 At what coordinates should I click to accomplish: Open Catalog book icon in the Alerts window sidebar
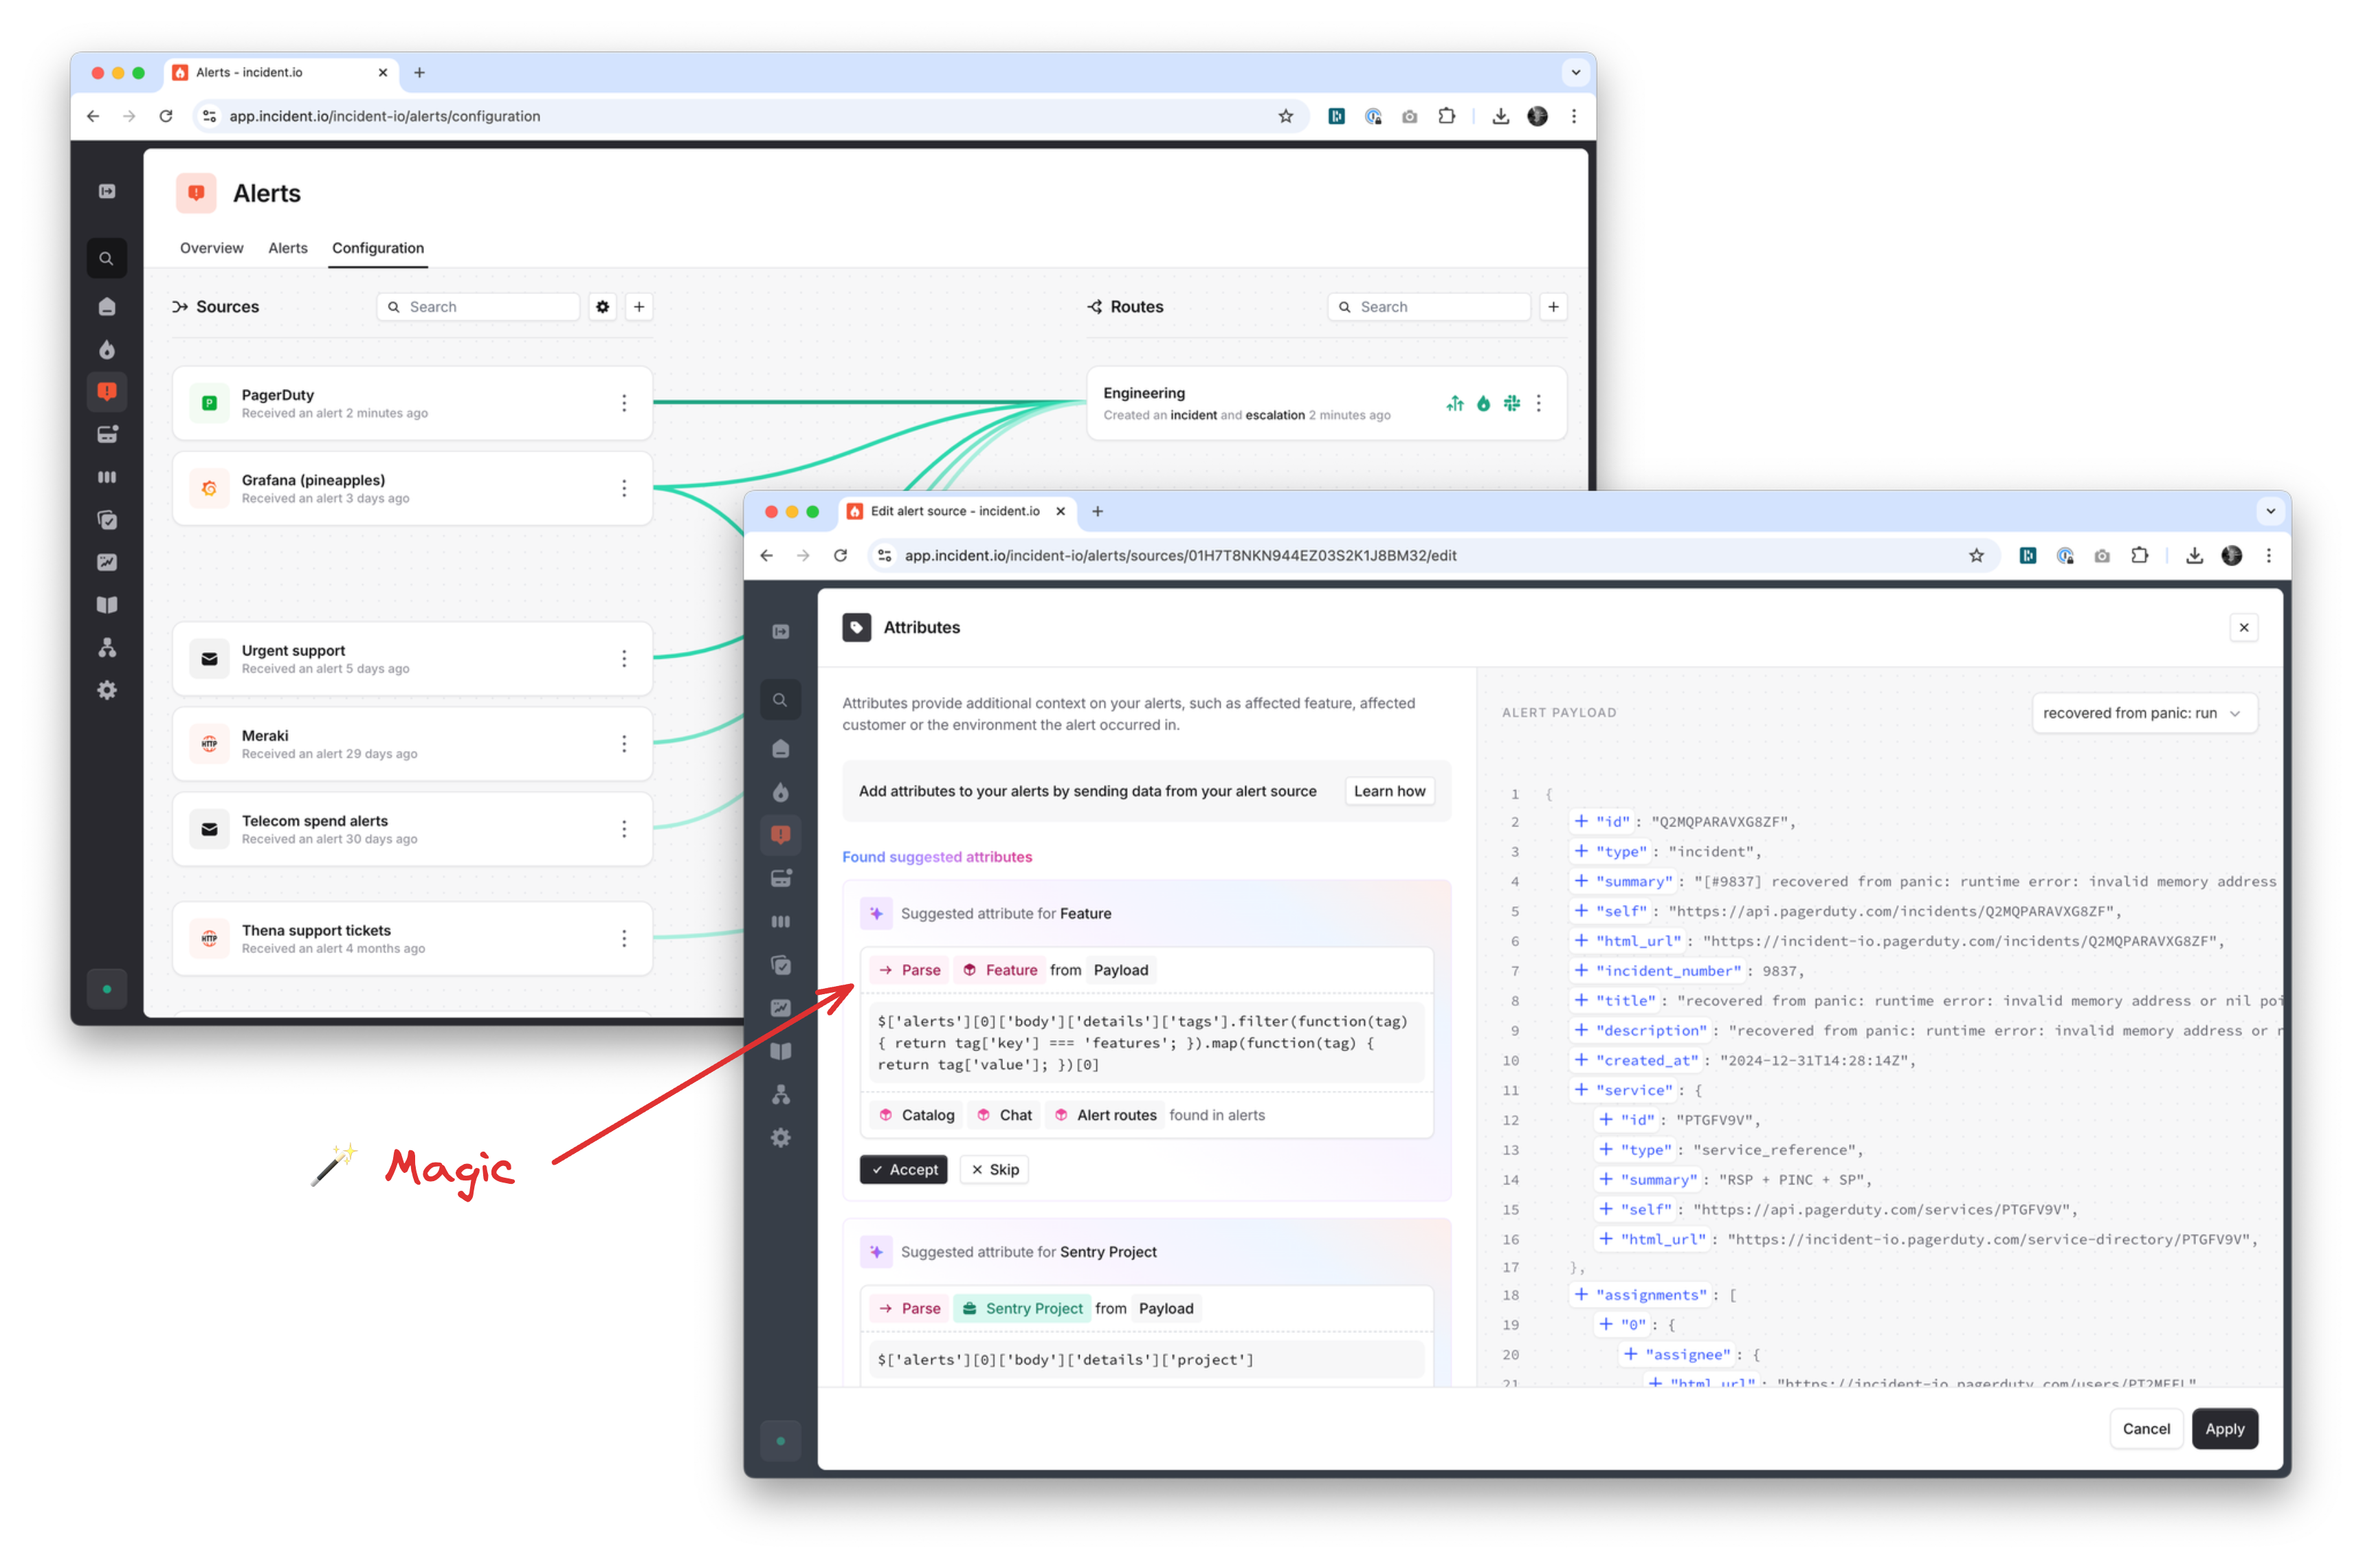click(x=107, y=605)
